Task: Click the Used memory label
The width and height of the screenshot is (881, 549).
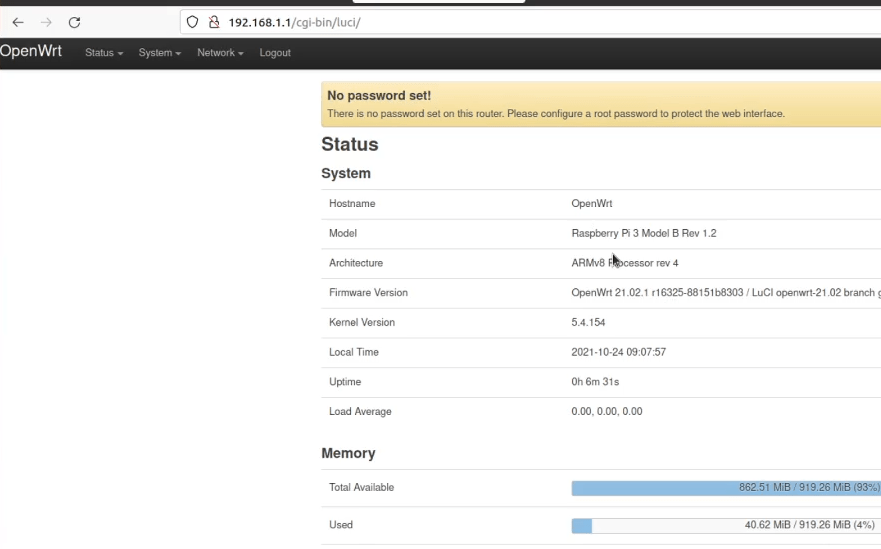Action: (340, 525)
